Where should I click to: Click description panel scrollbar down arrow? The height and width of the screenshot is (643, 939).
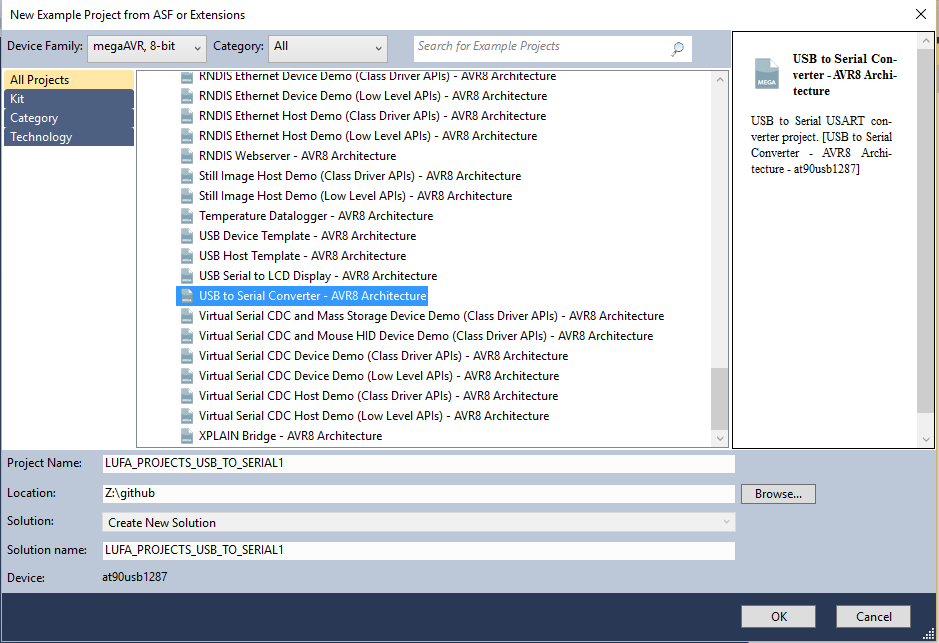[926, 439]
